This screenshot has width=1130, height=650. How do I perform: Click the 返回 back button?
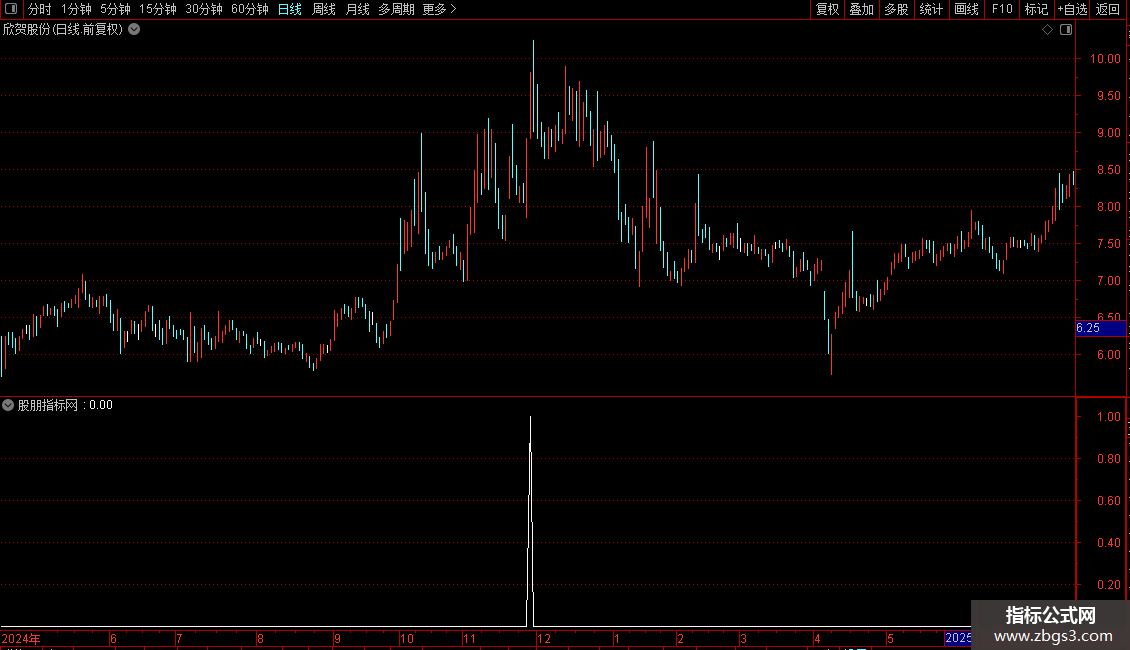pos(1108,9)
